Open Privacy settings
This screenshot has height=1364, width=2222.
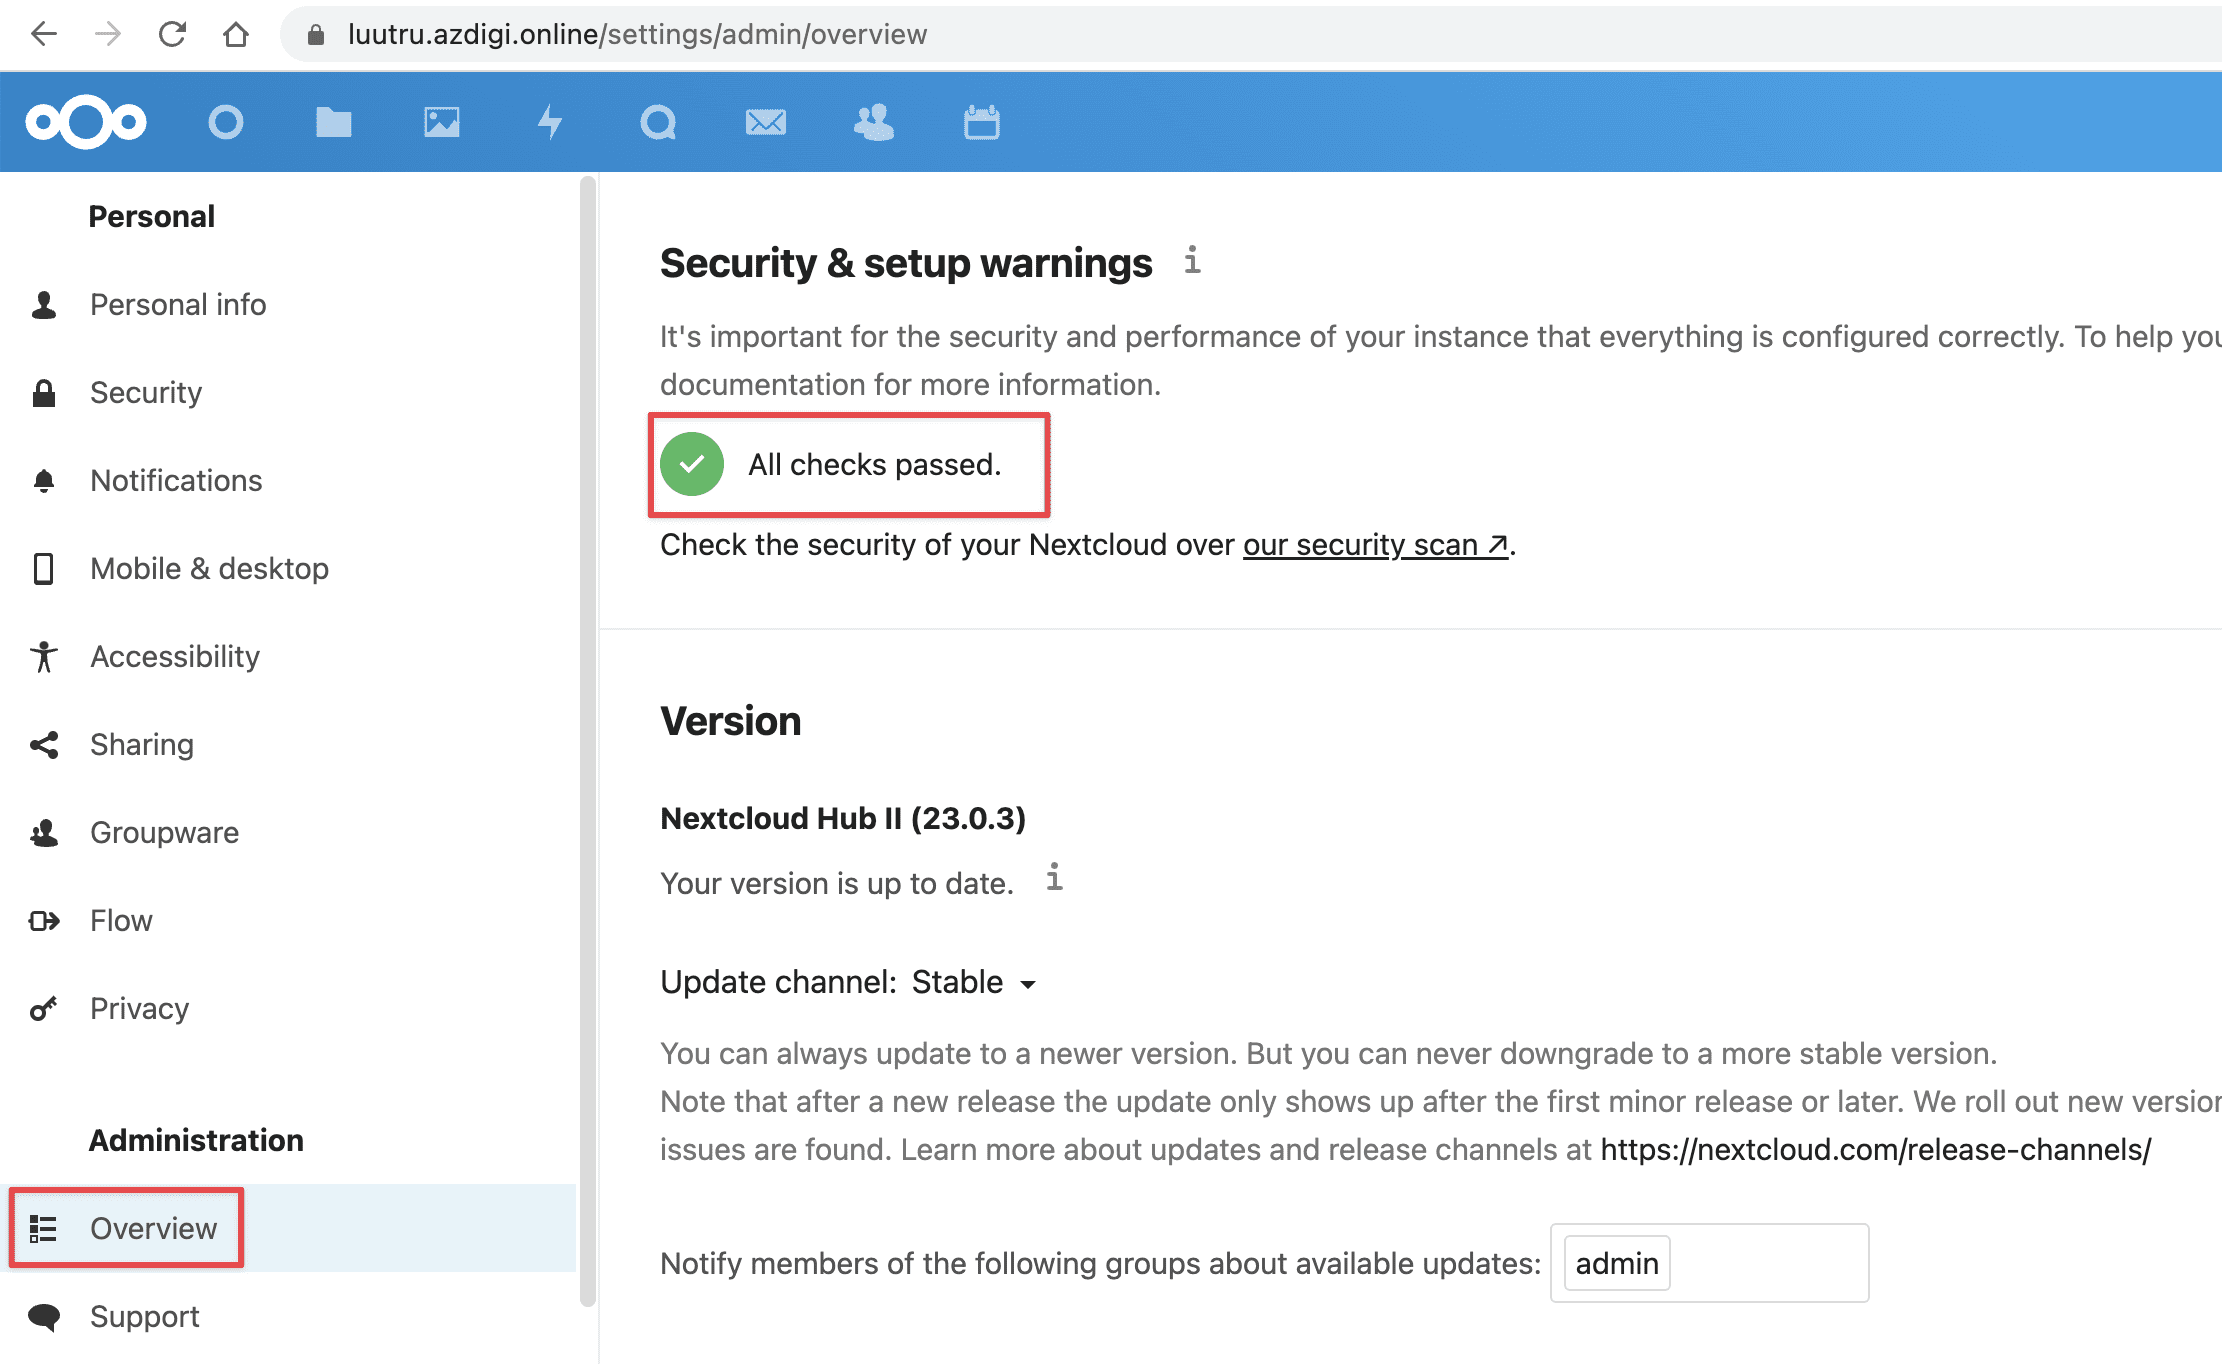[288, 1008]
